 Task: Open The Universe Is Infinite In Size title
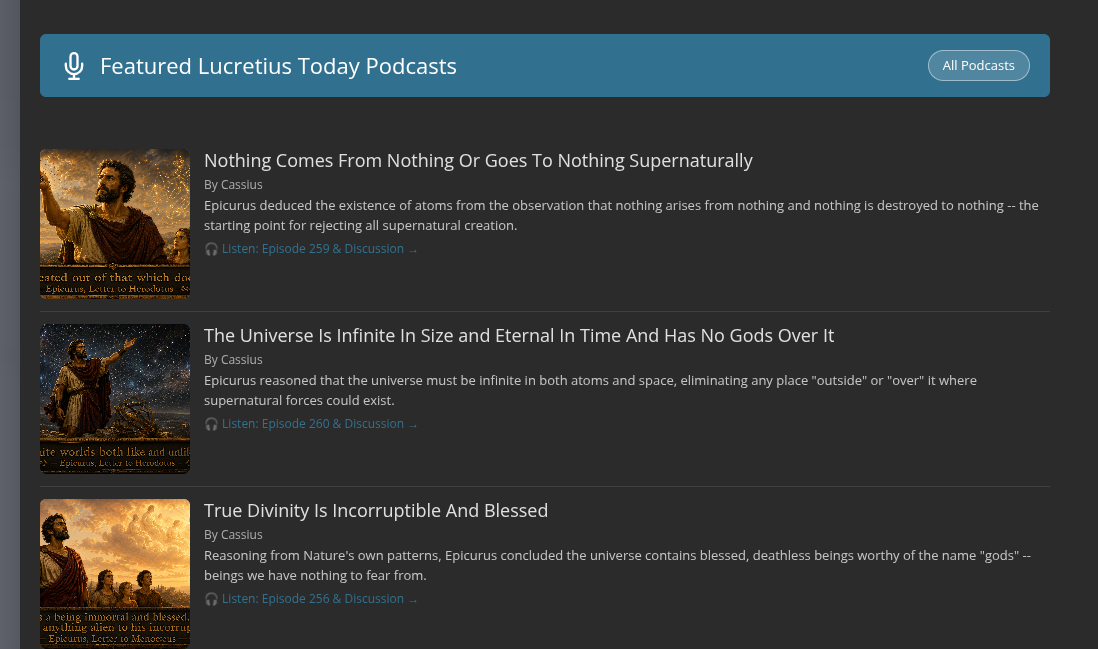(519, 335)
